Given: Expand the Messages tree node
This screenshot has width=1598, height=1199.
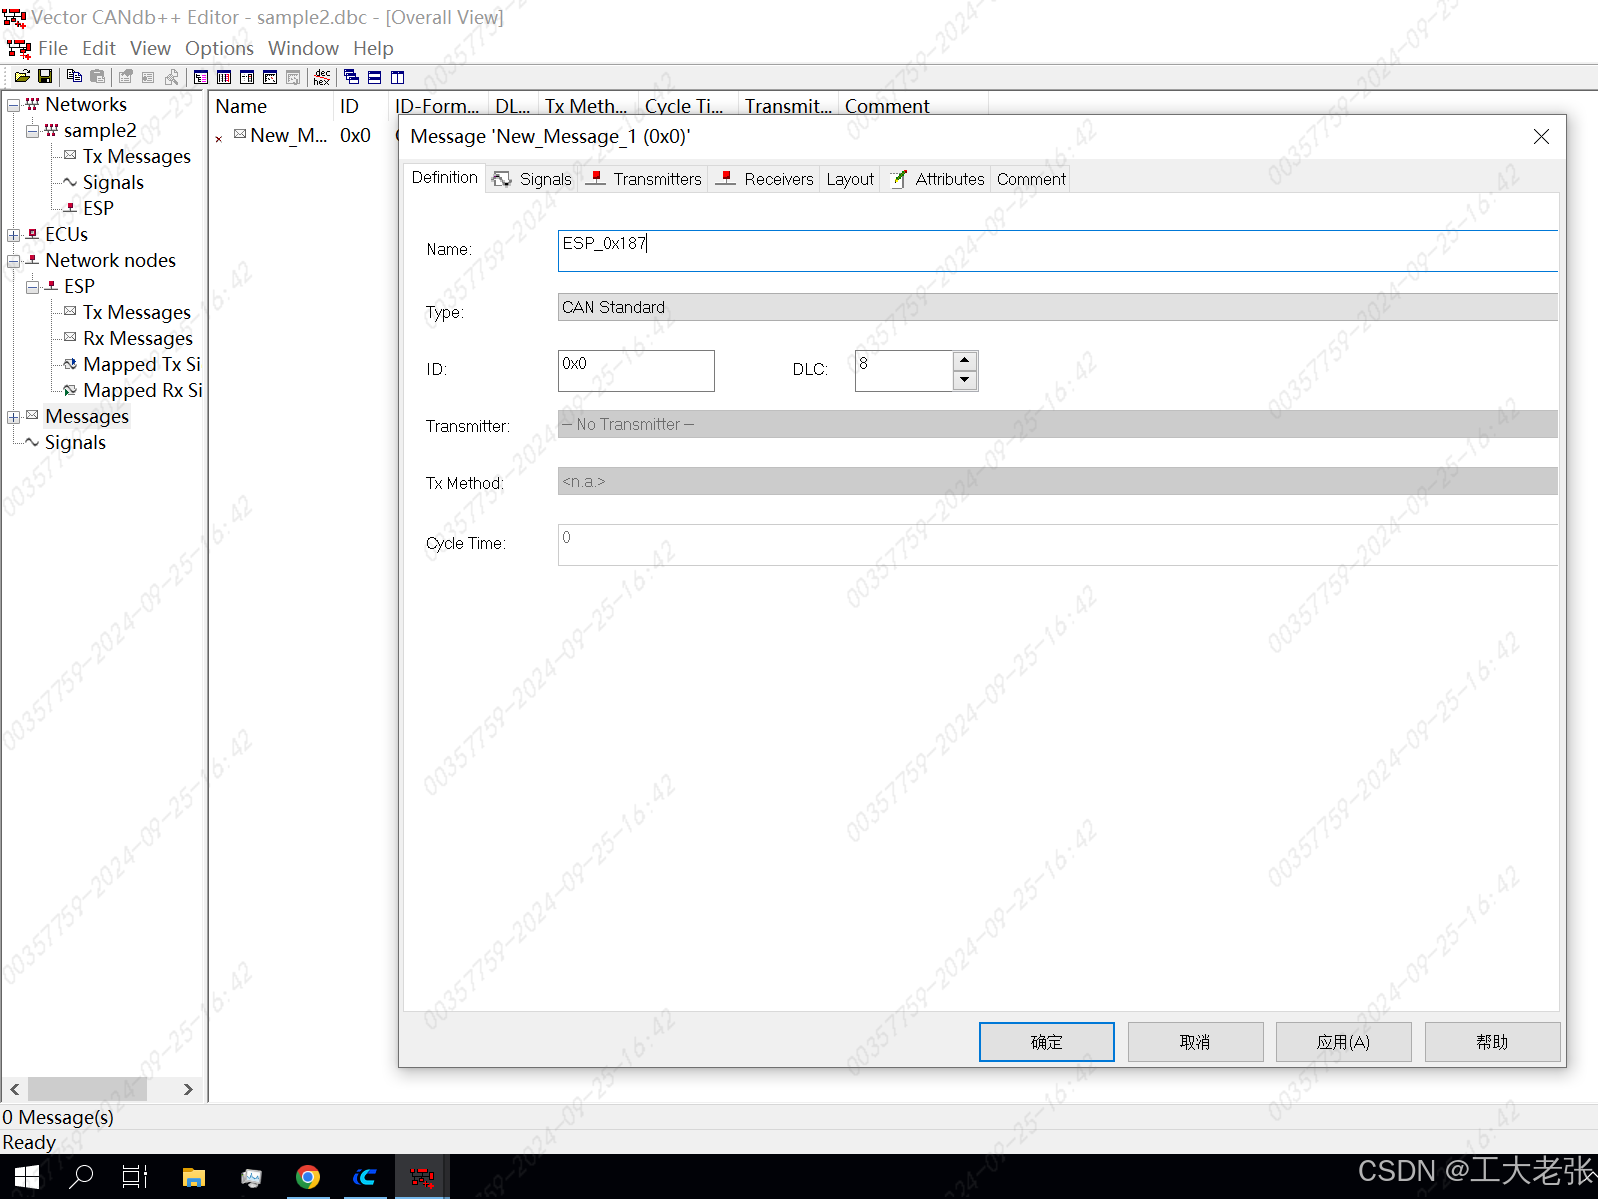Looking at the screenshot, I should (13, 417).
